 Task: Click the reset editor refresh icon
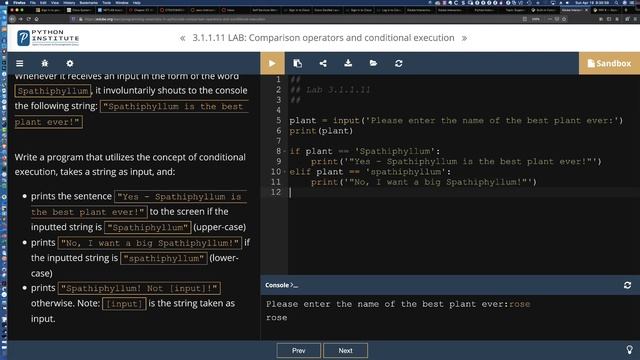pyautogui.click(x=399, y=63)
